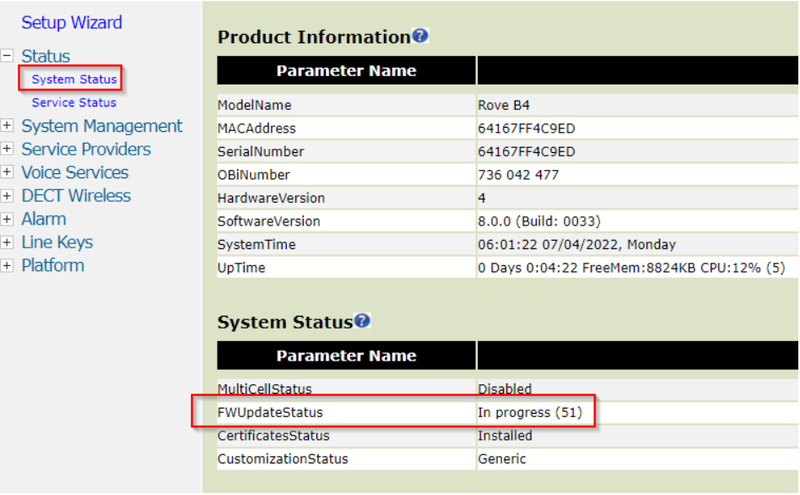
Task: Expand the Alarm section
Action: 7,219
